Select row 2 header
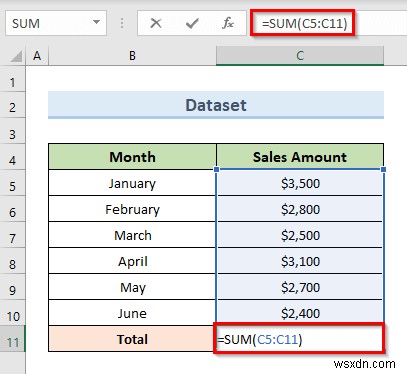Image resolution: width=407 pixels, height=374 pixels. coord(12,105)
